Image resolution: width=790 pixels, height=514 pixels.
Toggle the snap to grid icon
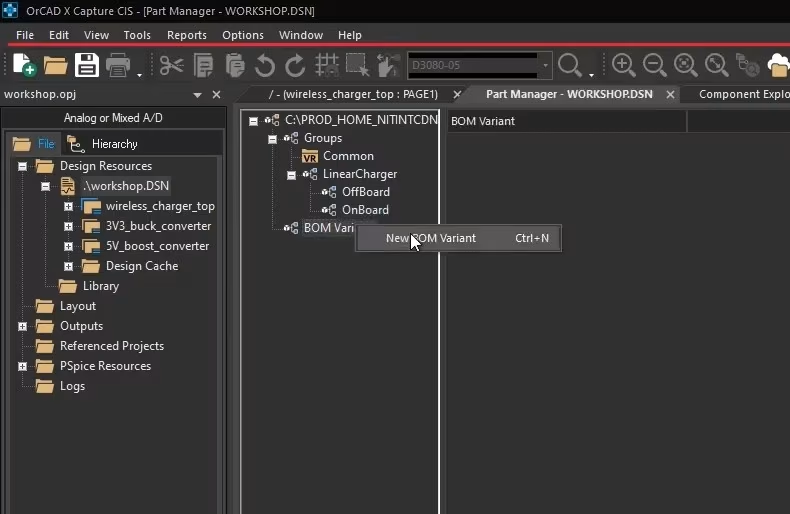327,66
